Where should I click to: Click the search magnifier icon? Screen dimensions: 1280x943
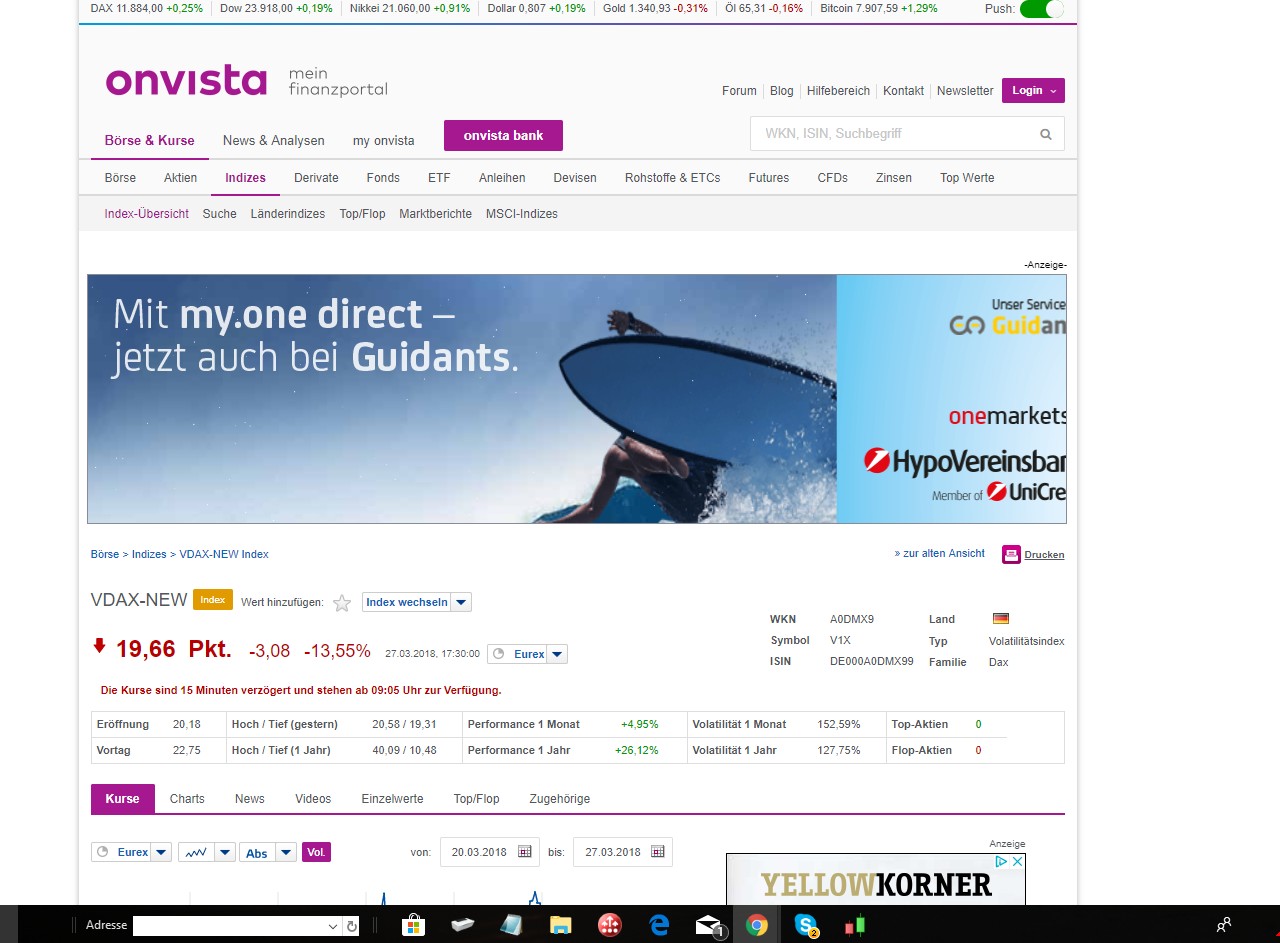tap(1046, 134)
